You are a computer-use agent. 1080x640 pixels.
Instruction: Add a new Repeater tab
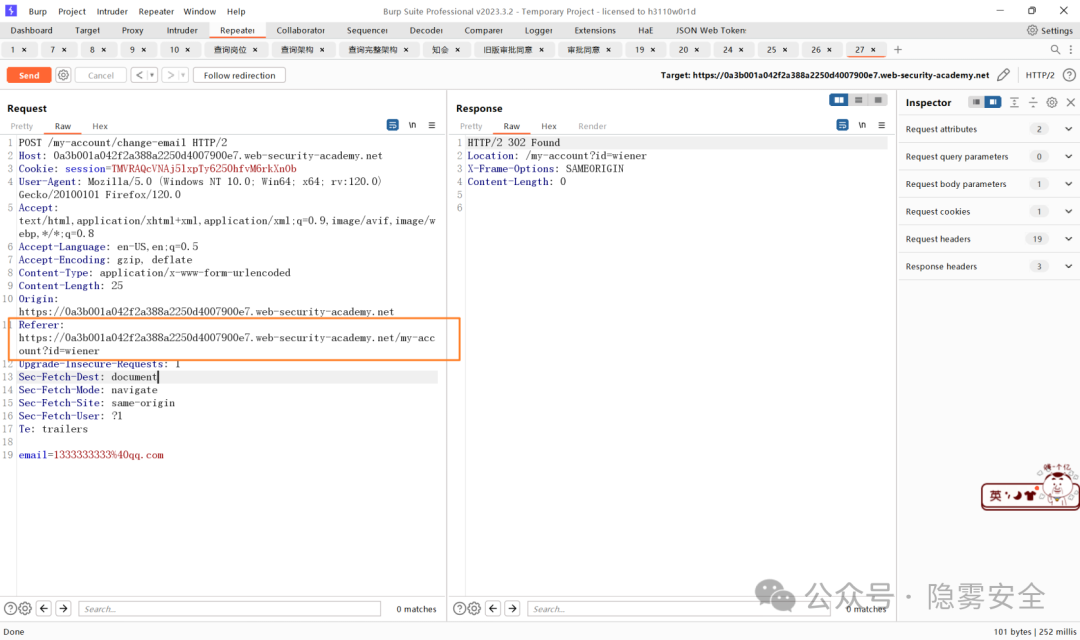897,50
